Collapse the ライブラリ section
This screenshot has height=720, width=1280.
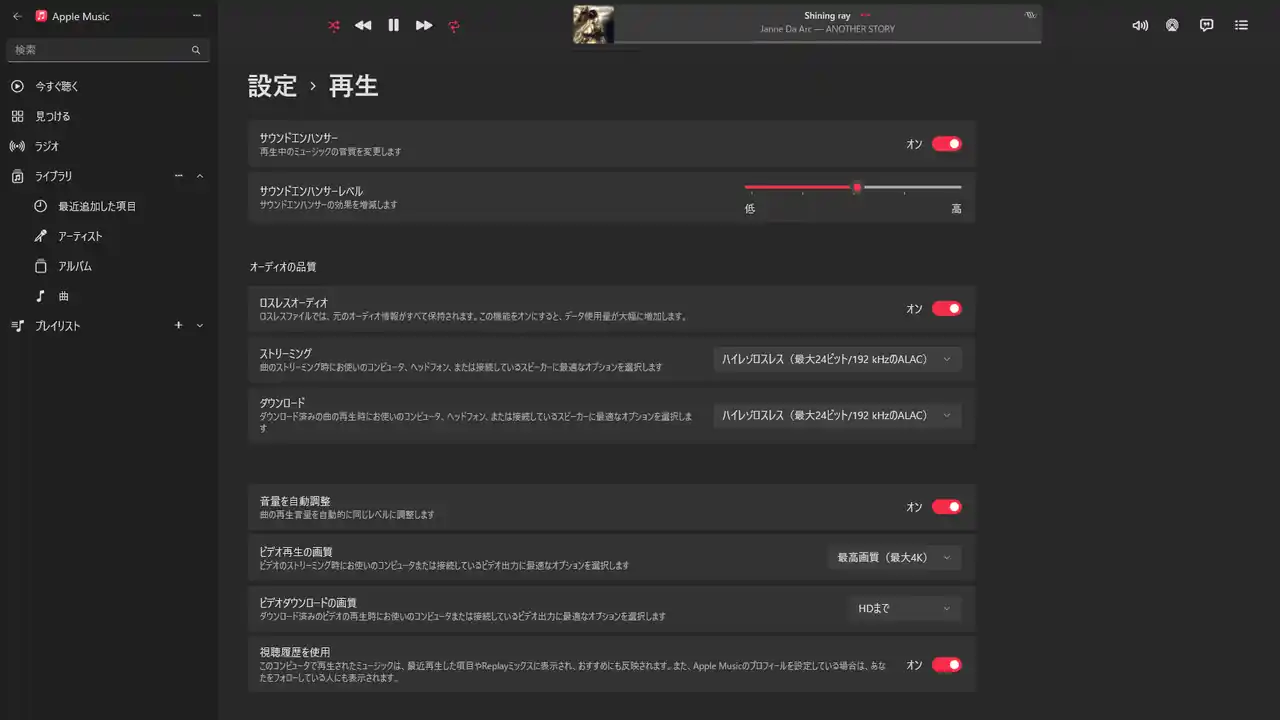click(199, 176)
